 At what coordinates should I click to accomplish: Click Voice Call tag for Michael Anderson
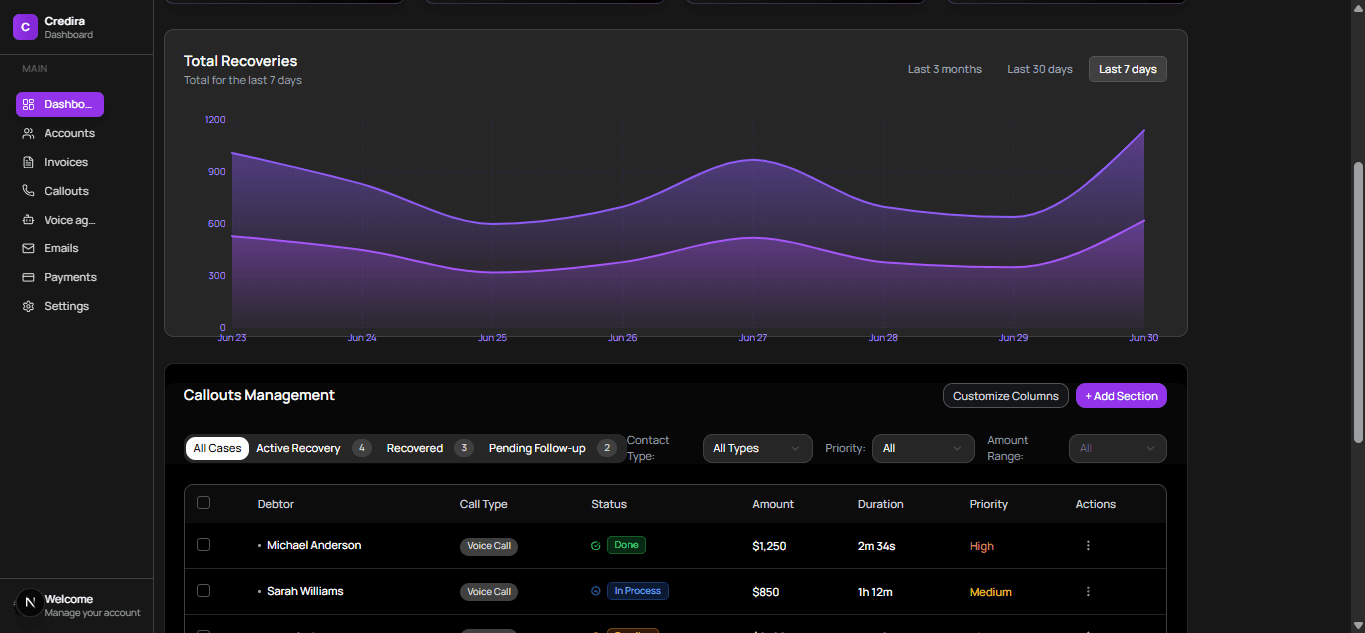pyautogui.click(x=489, y=546)
